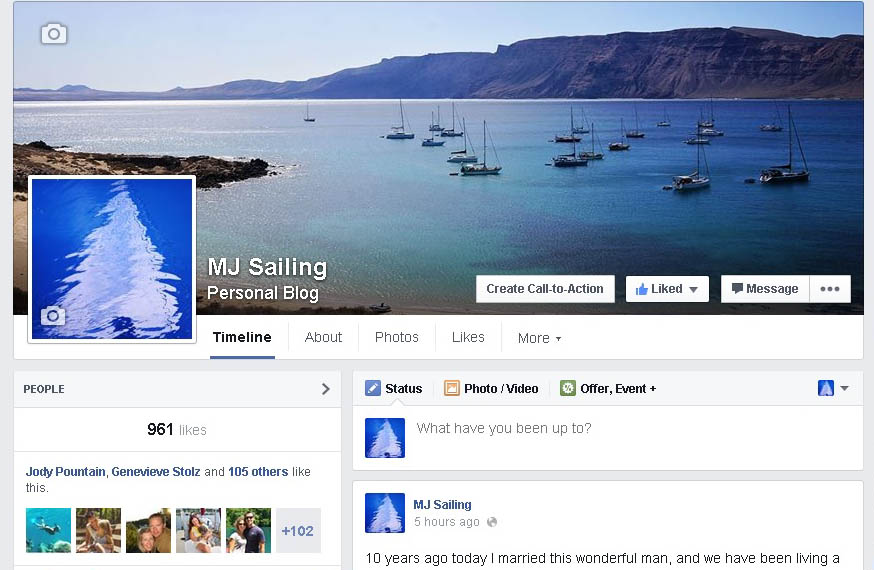Switch to the About tab
Image resolution: width=874 pixels, height=570 pixels.
(323, 337)
